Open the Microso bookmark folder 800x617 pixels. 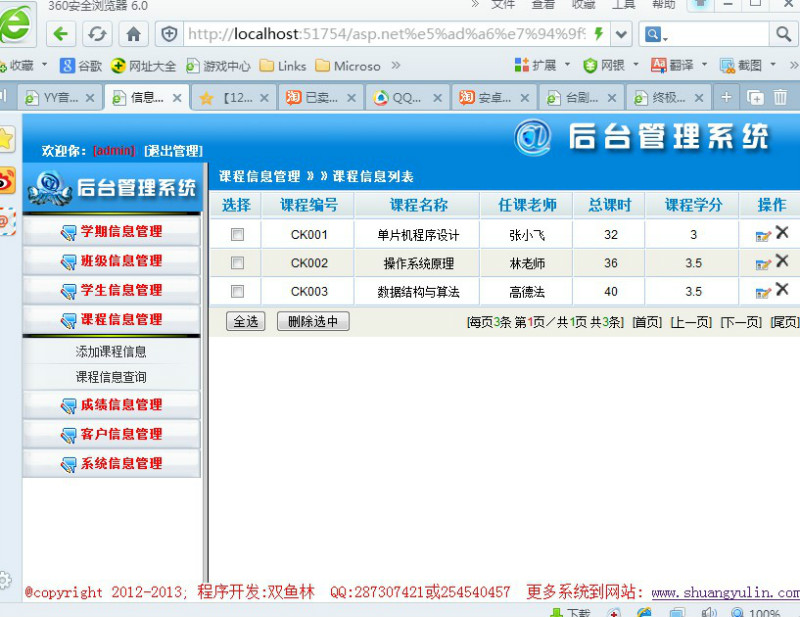pyautogui.click(x=348, y=66)
